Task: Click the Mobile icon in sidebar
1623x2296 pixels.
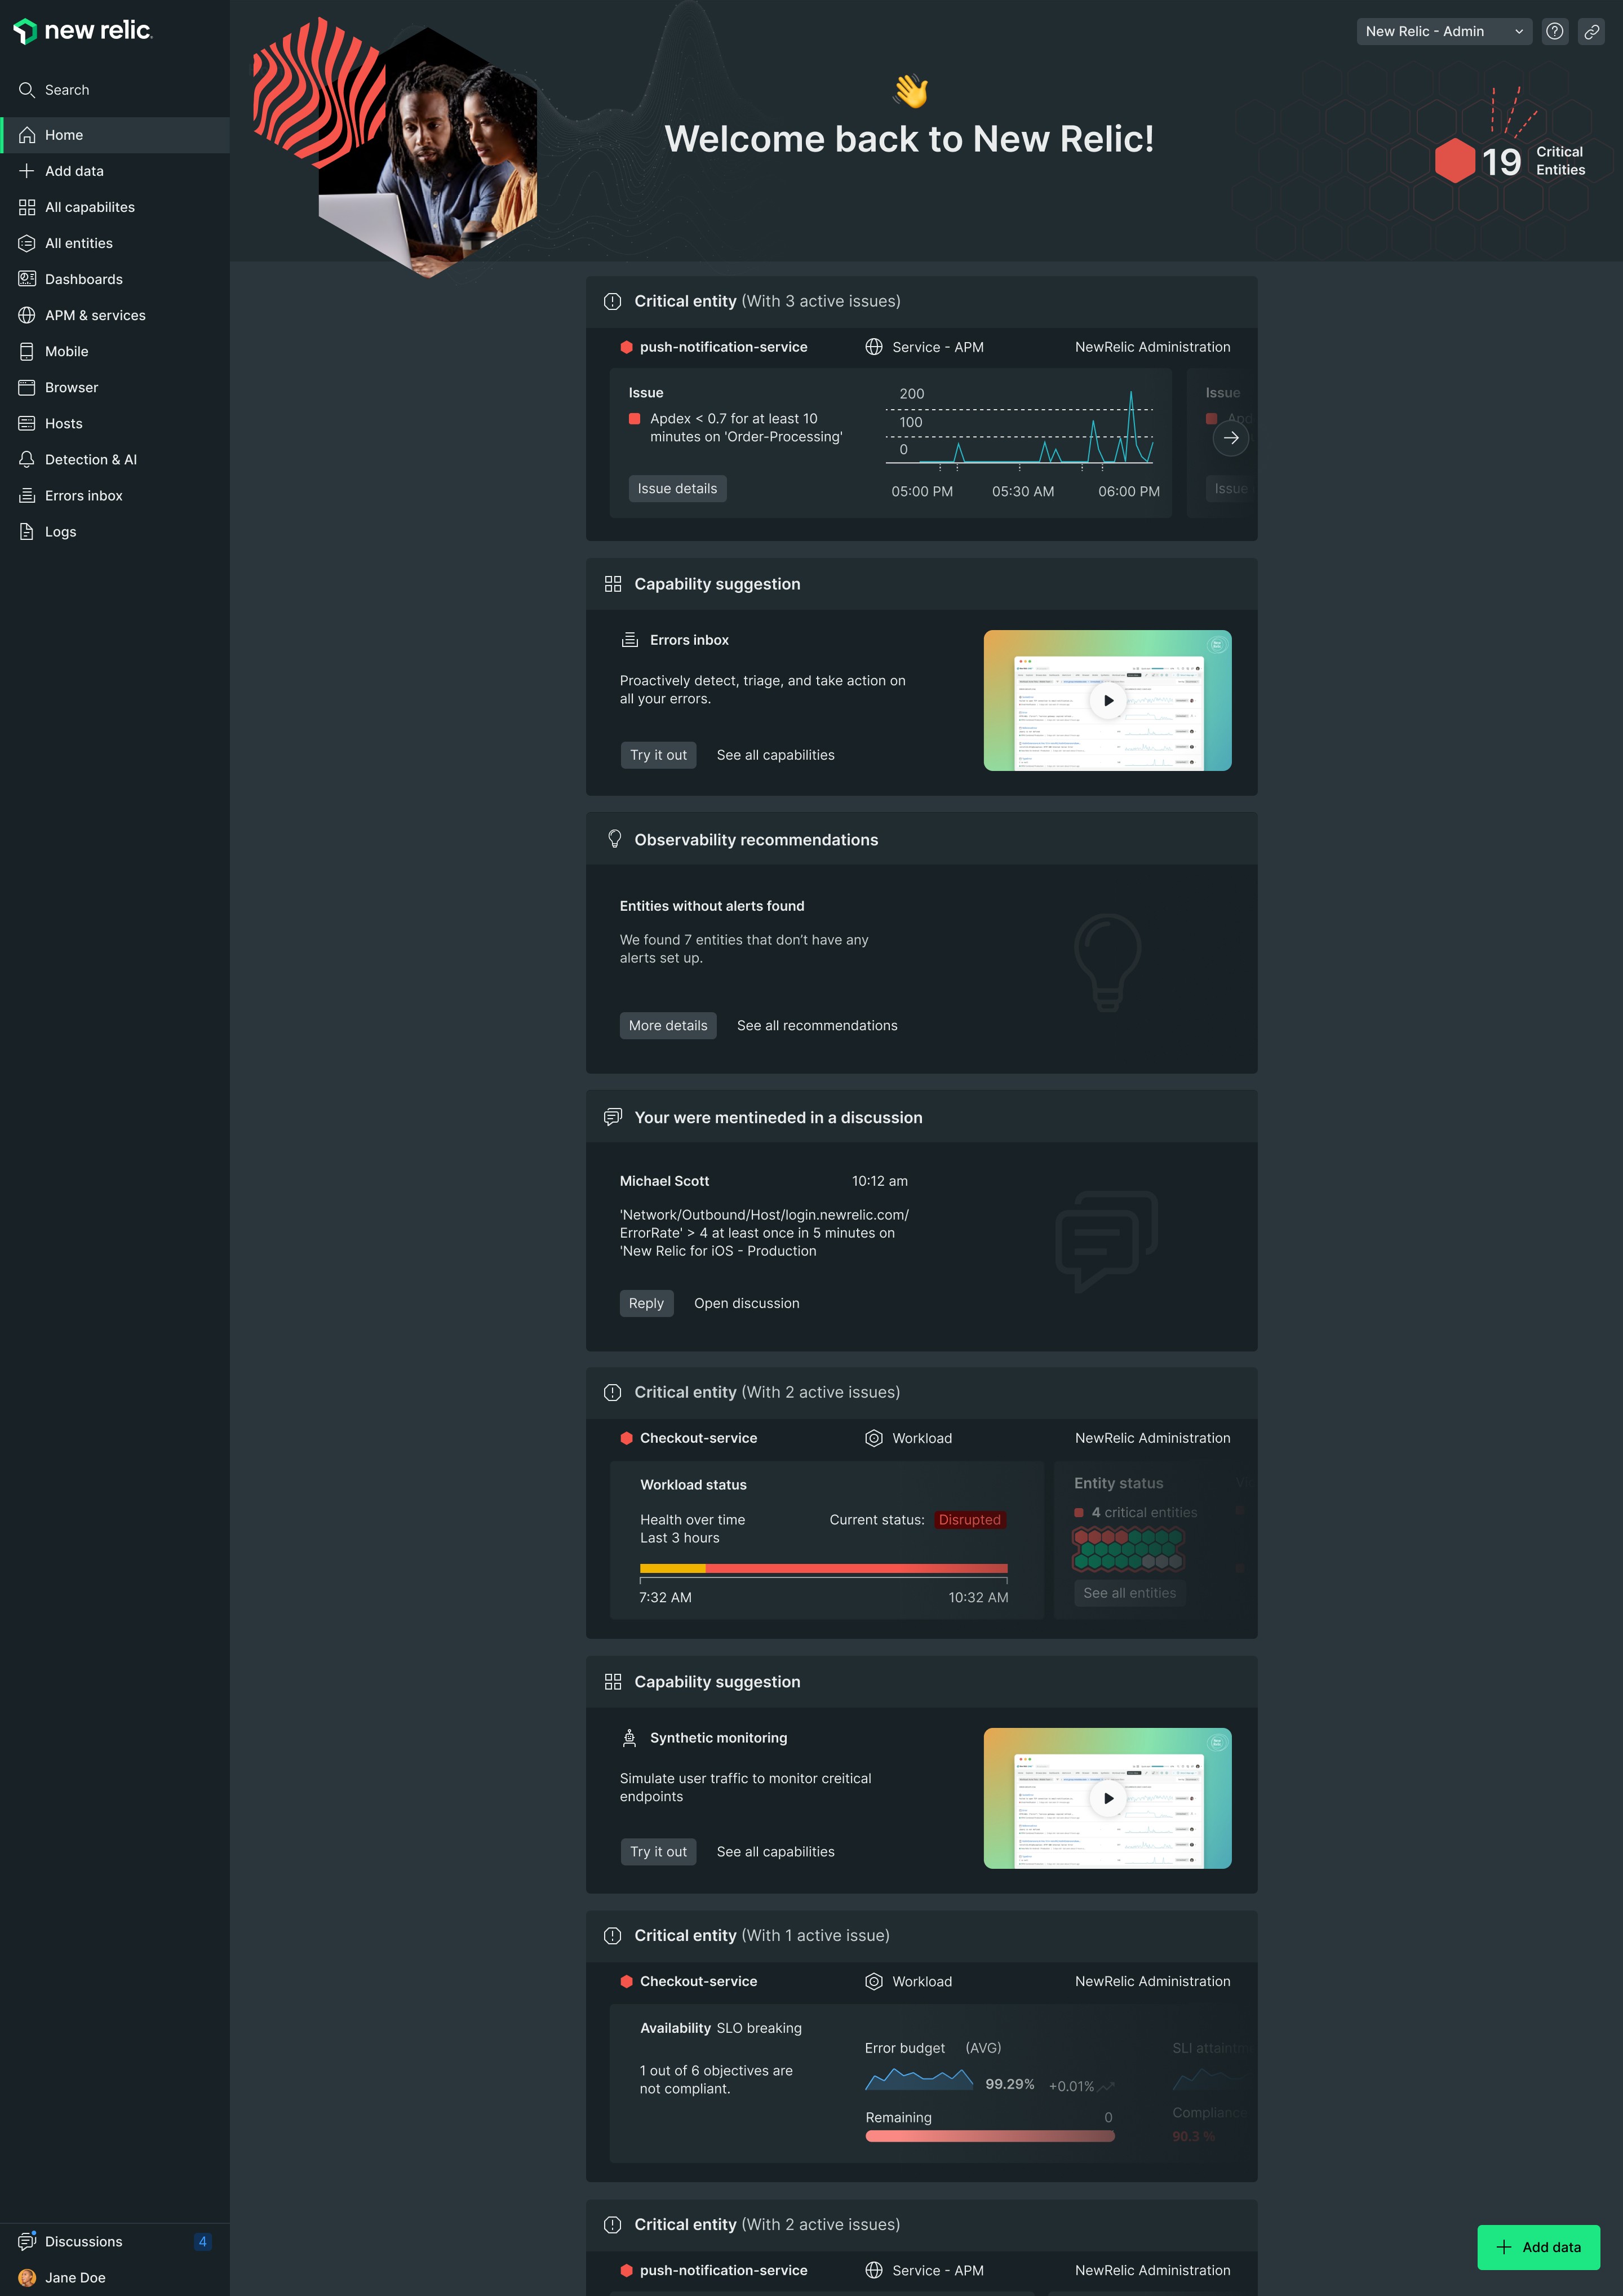Action: (x=27, y=351)
